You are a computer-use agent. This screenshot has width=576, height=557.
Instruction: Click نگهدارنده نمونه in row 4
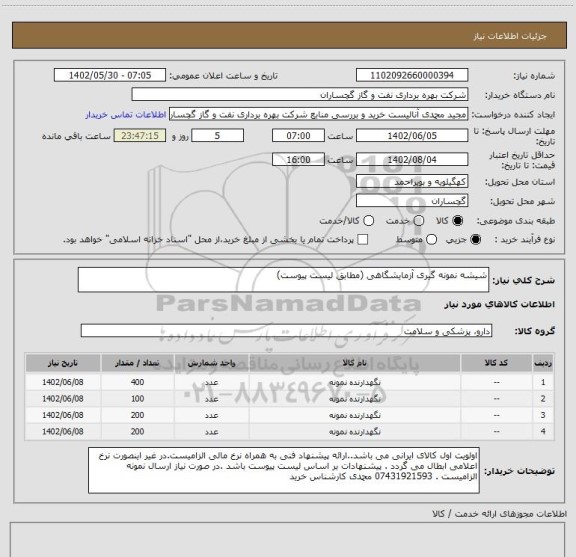354,432
